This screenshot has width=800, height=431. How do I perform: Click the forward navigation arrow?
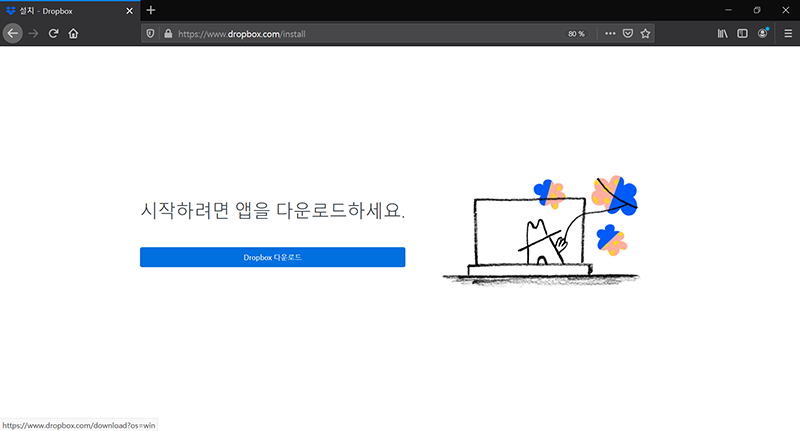point(33,34)
